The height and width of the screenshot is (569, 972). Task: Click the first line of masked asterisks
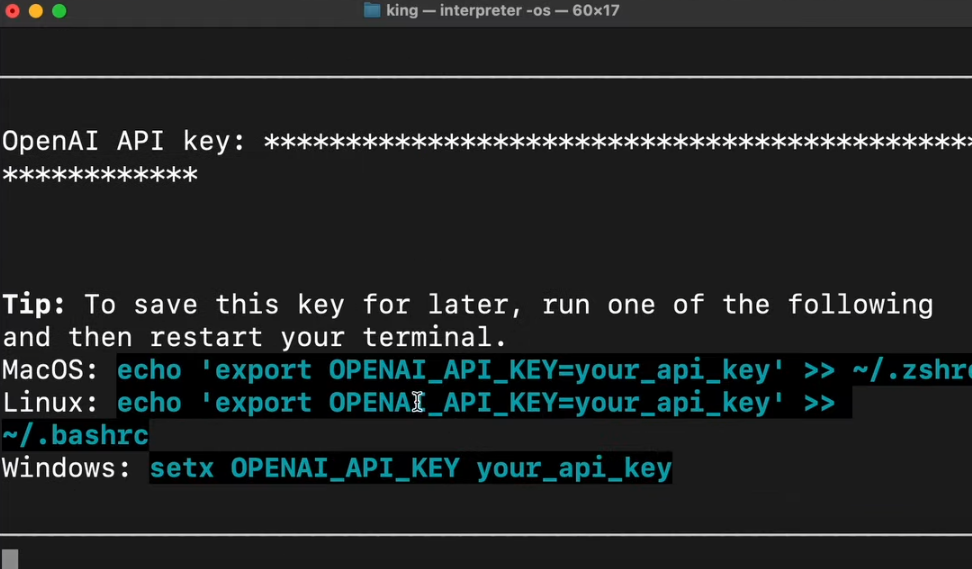click(x=616, y=142)
